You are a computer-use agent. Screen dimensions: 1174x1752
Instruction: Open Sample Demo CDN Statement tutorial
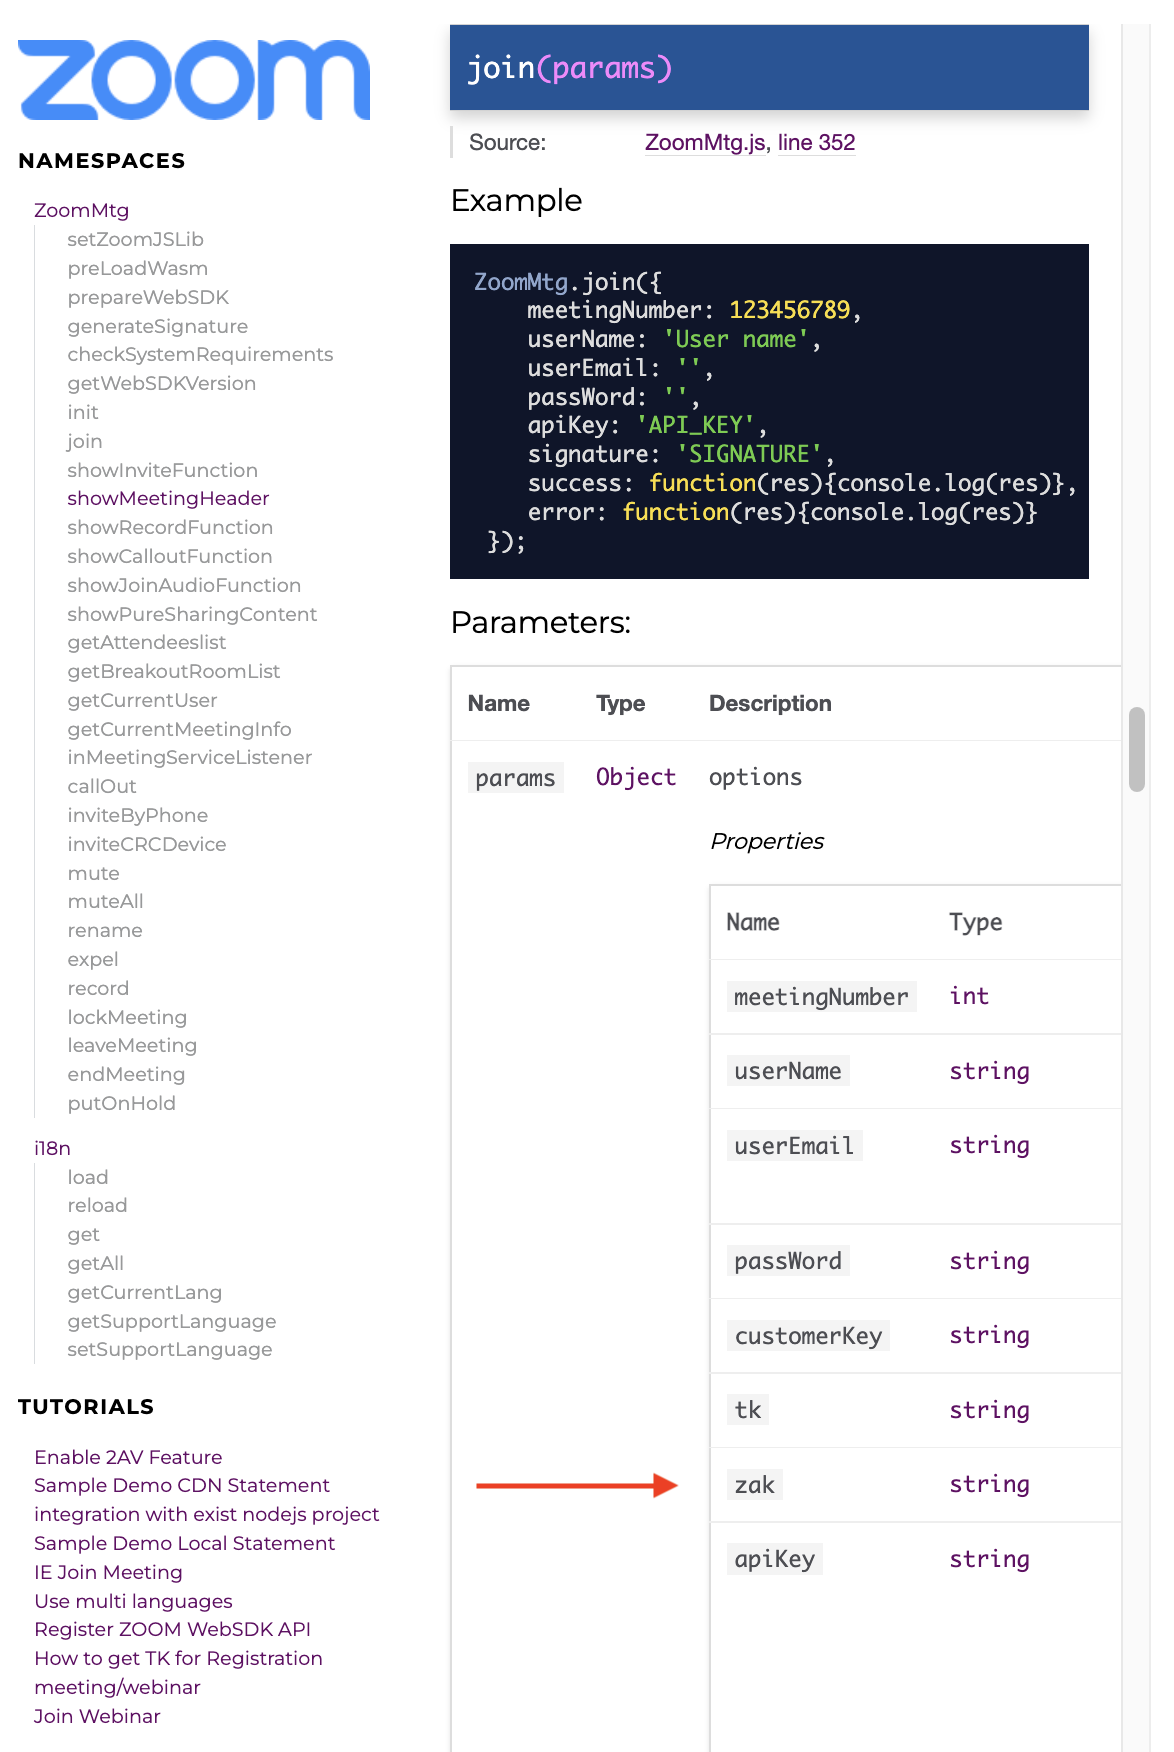[x=181, y=1485]
